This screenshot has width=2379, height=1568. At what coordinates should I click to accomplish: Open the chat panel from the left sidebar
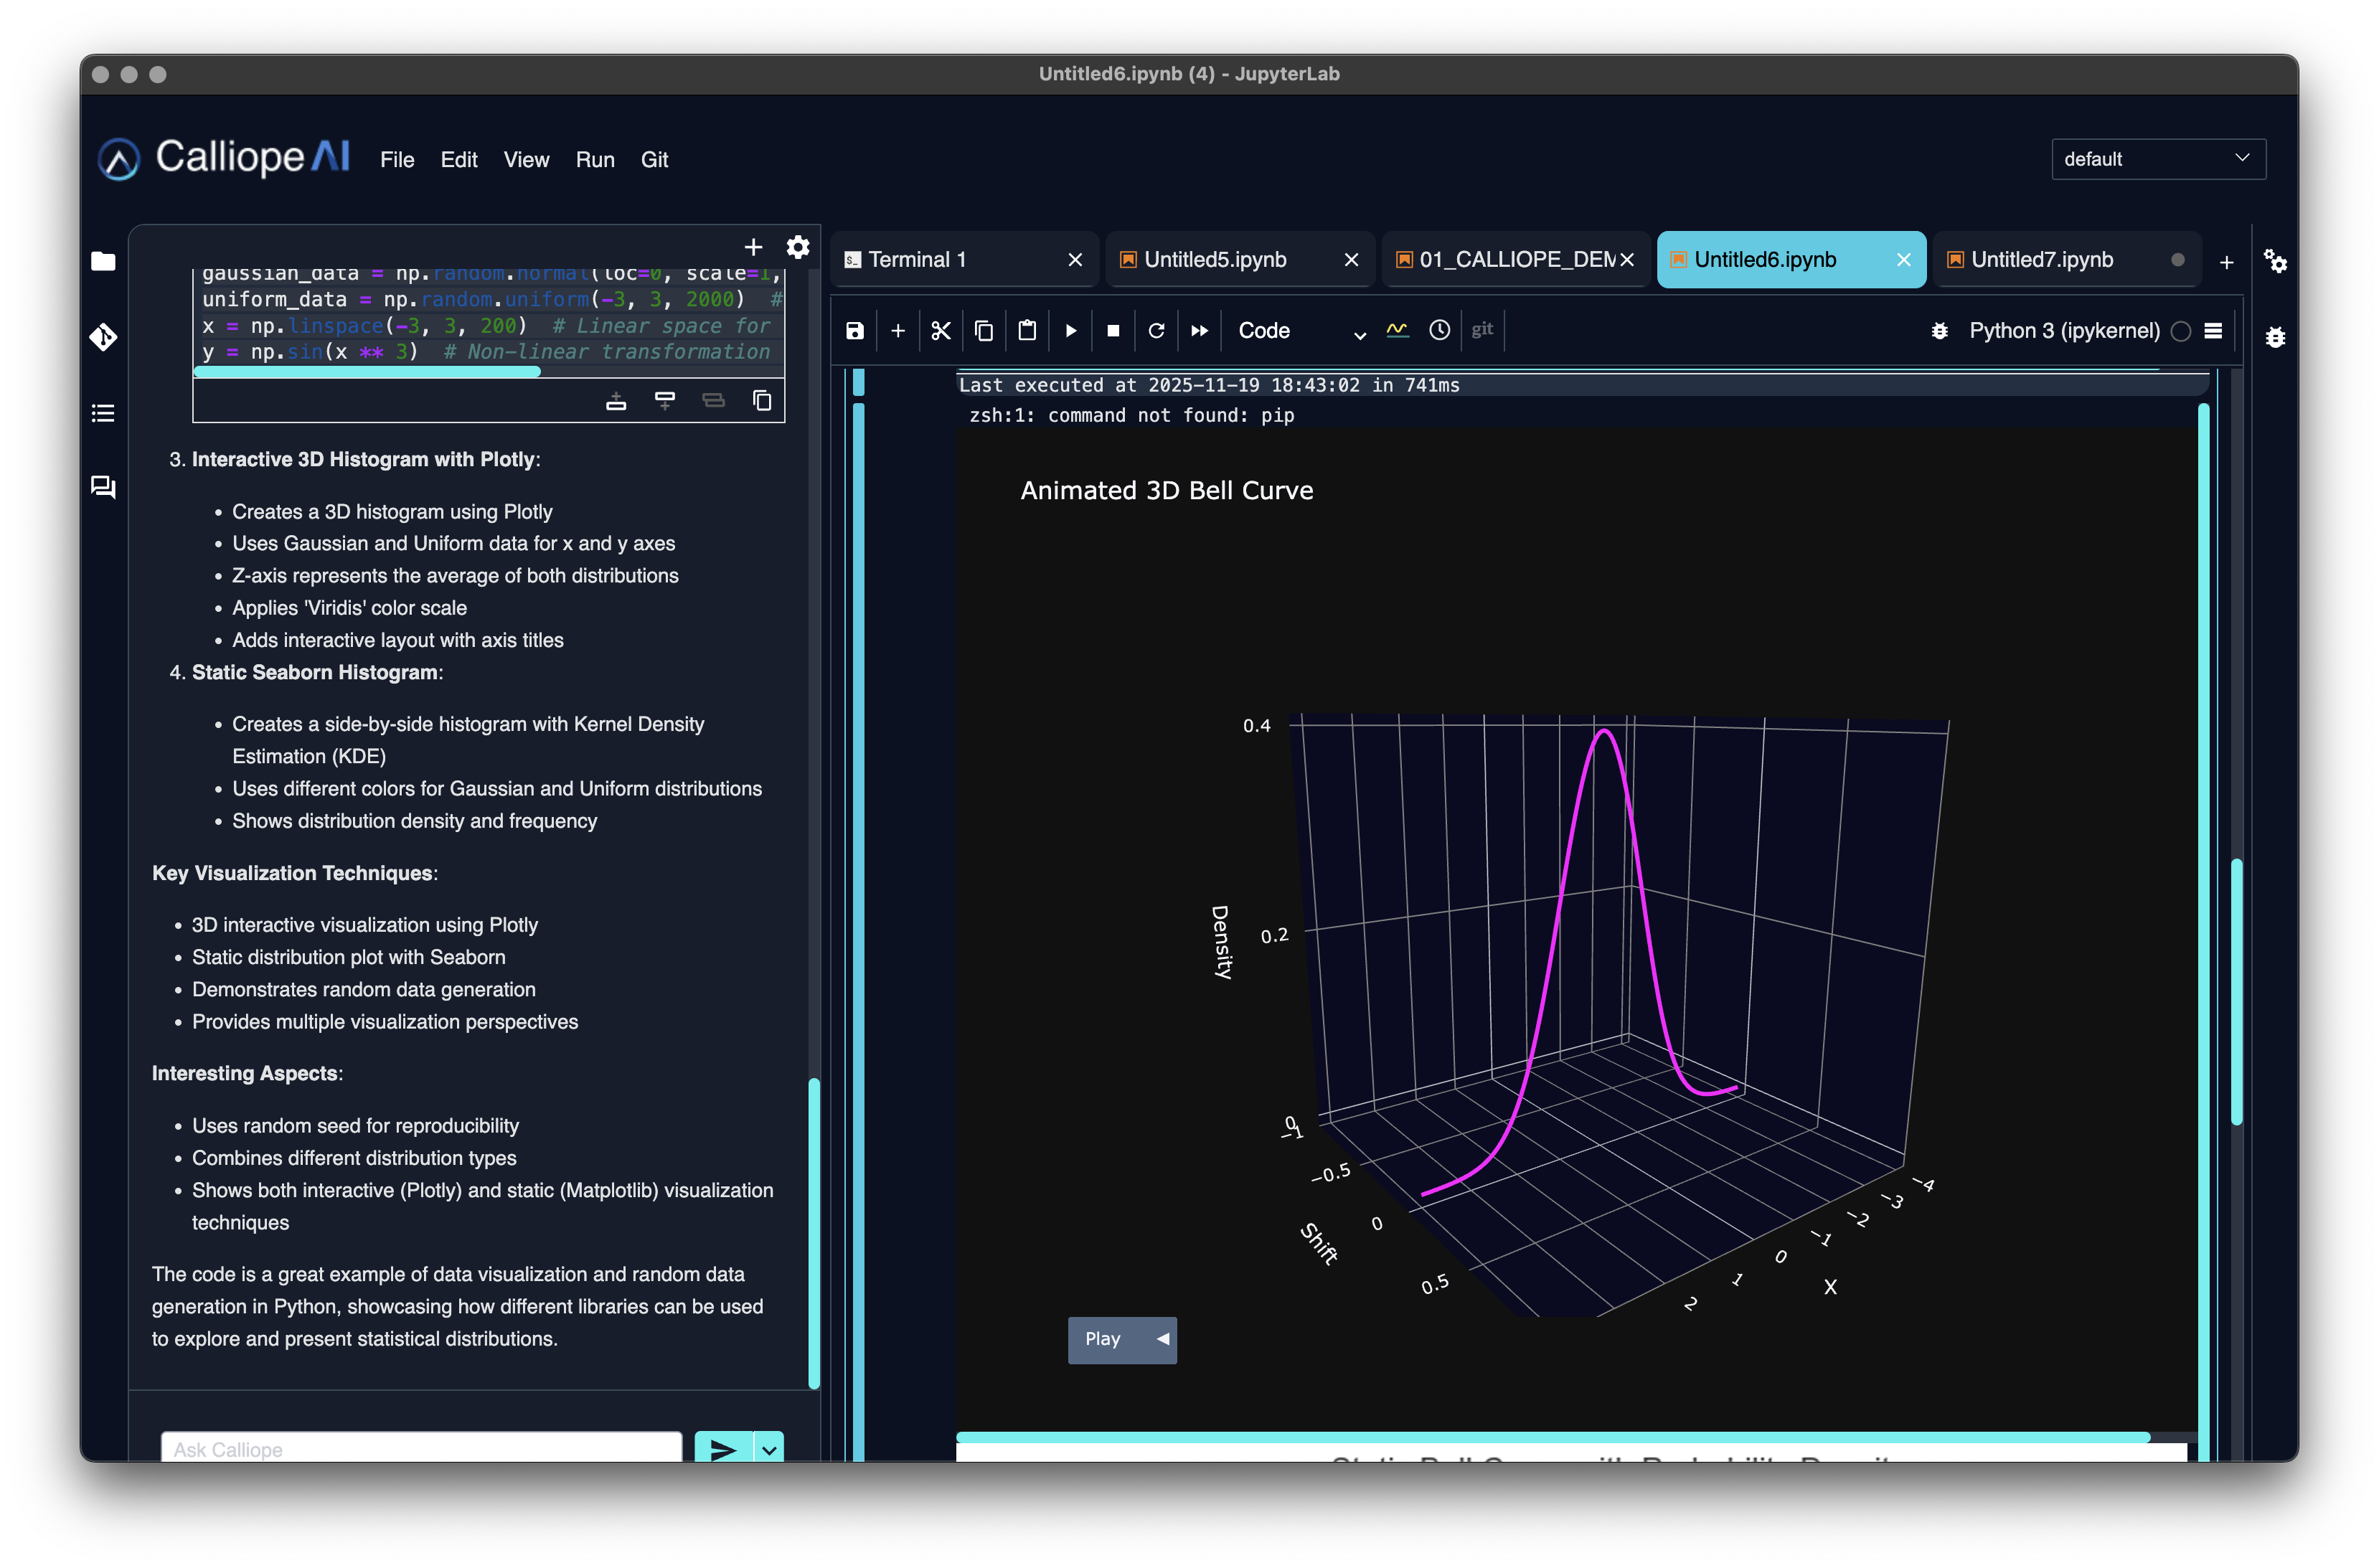pyautogui.click(x=103, y=488)
